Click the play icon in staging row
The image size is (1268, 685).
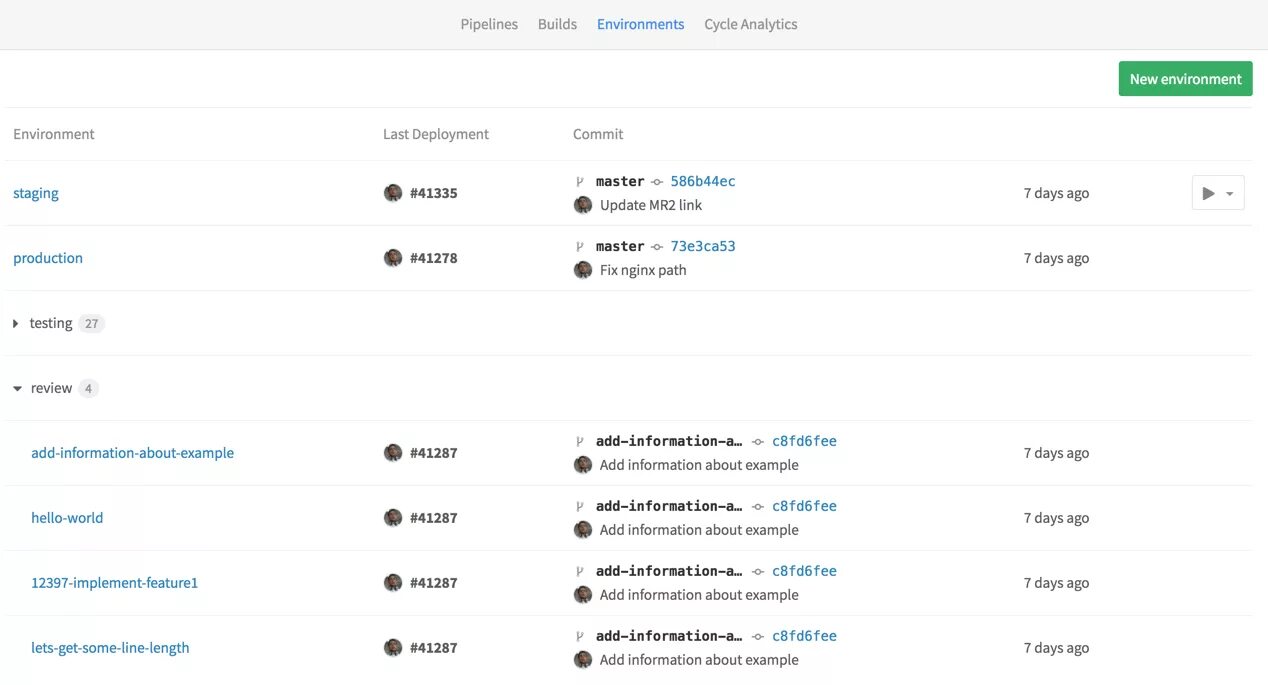tap(1208, 193)
